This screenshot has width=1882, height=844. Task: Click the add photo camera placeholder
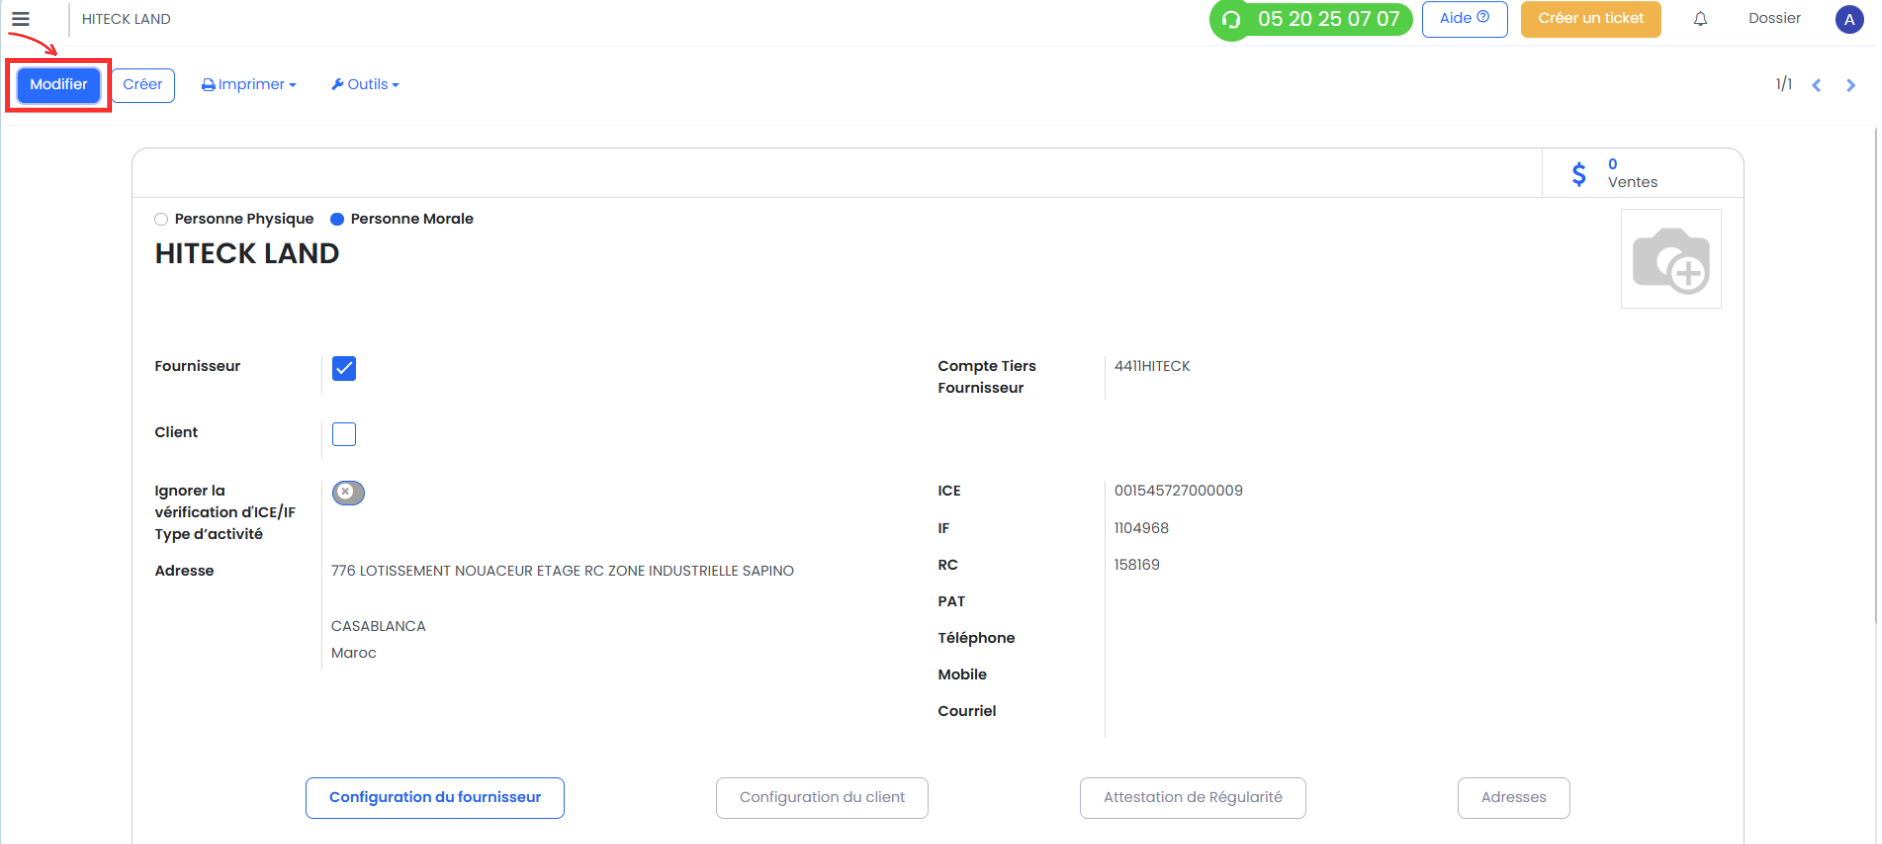tap(1671, 259)
